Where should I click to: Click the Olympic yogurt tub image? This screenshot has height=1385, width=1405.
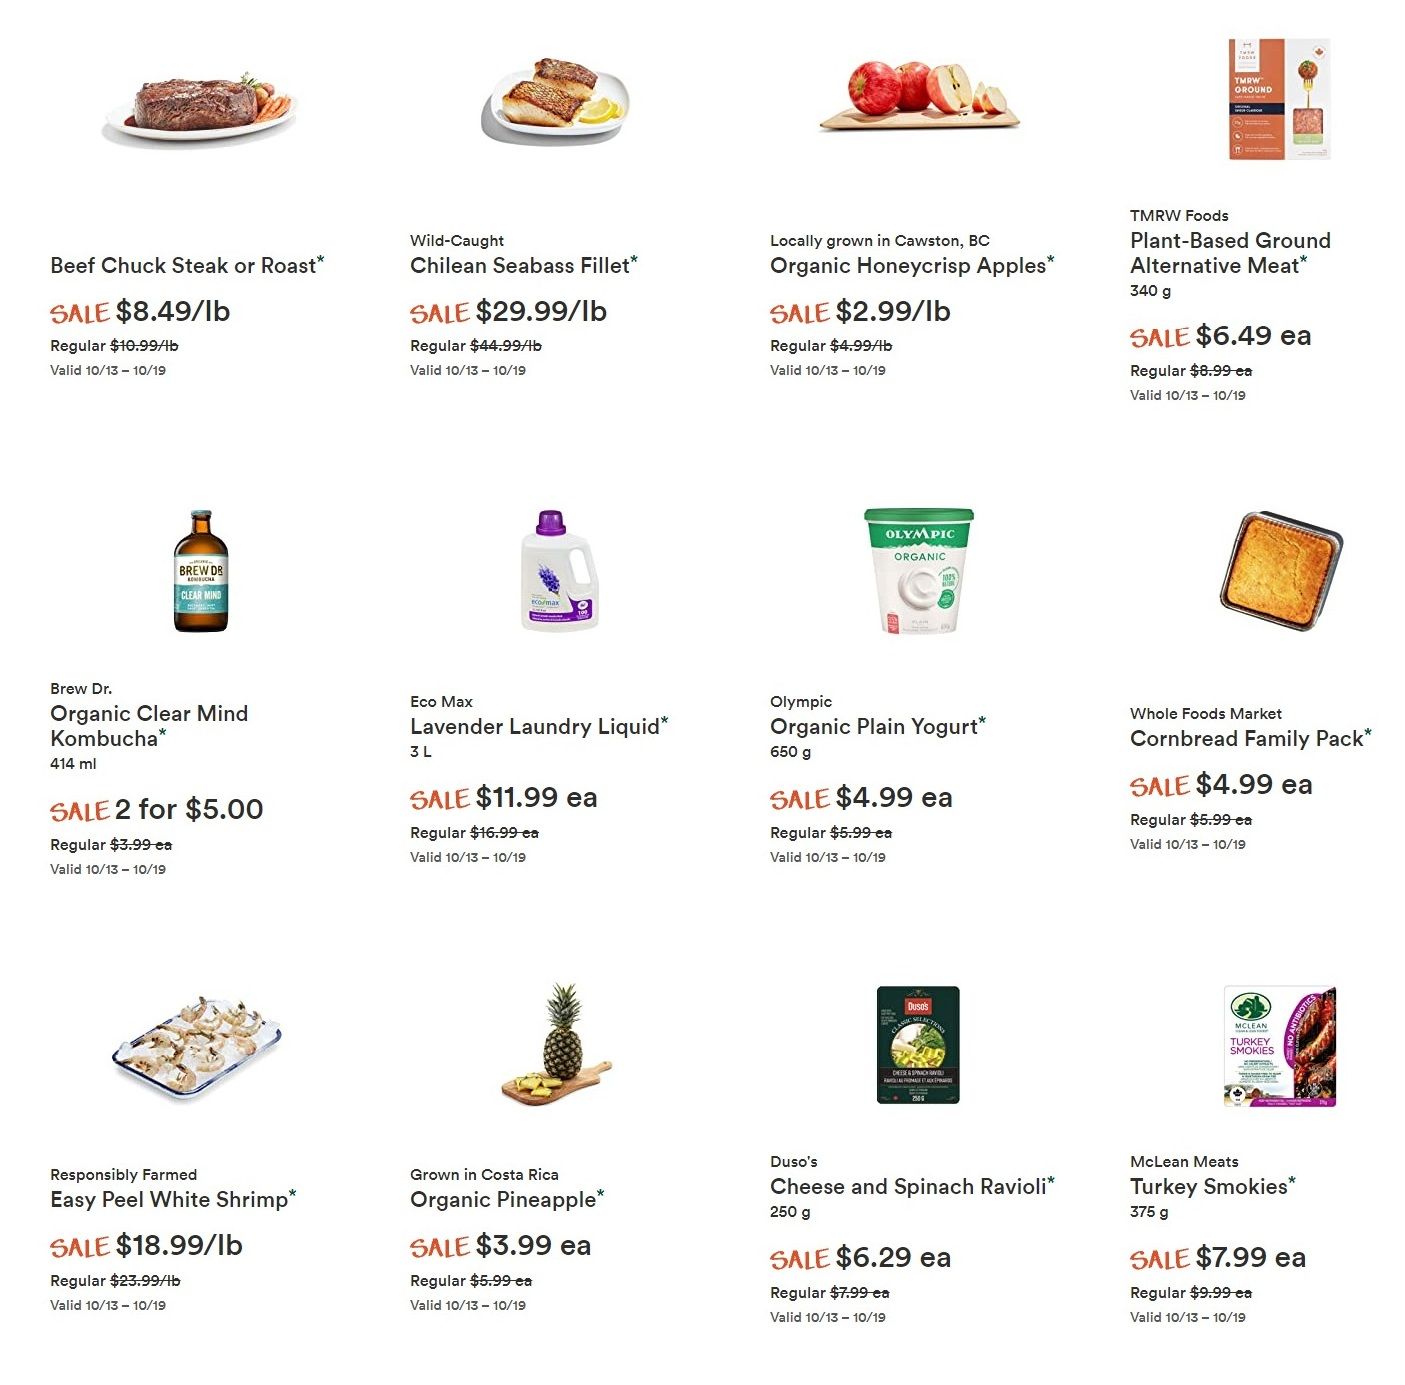click(x=919, y=571)
